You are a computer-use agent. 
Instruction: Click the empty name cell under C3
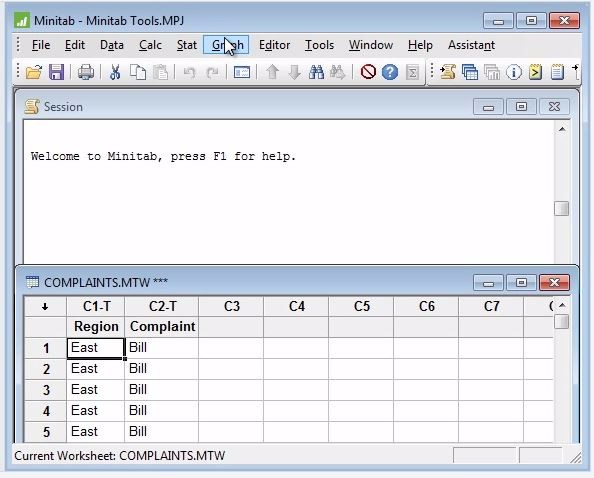click(x=231, y=326)
